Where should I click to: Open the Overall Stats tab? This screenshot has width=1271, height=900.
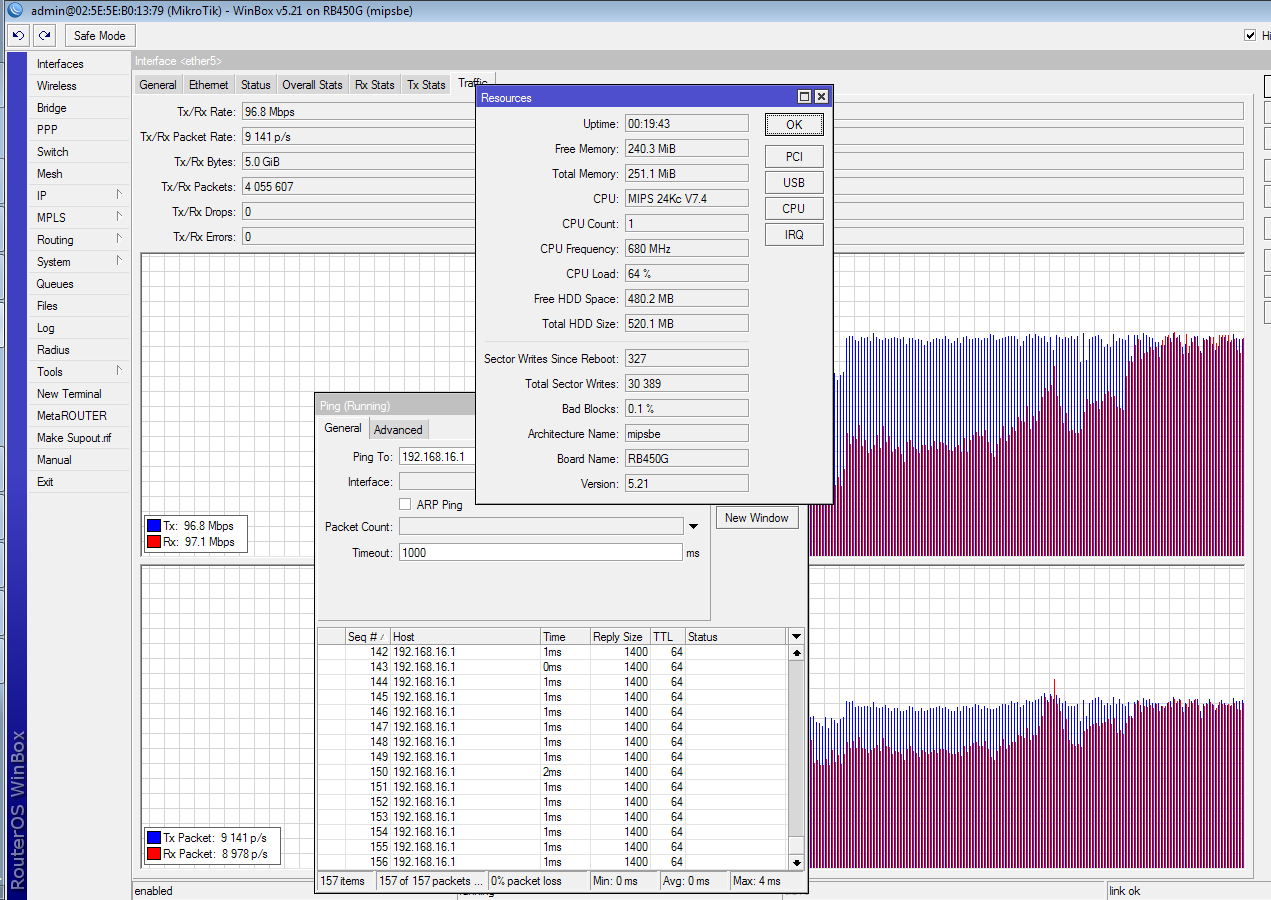coord(312,85)
